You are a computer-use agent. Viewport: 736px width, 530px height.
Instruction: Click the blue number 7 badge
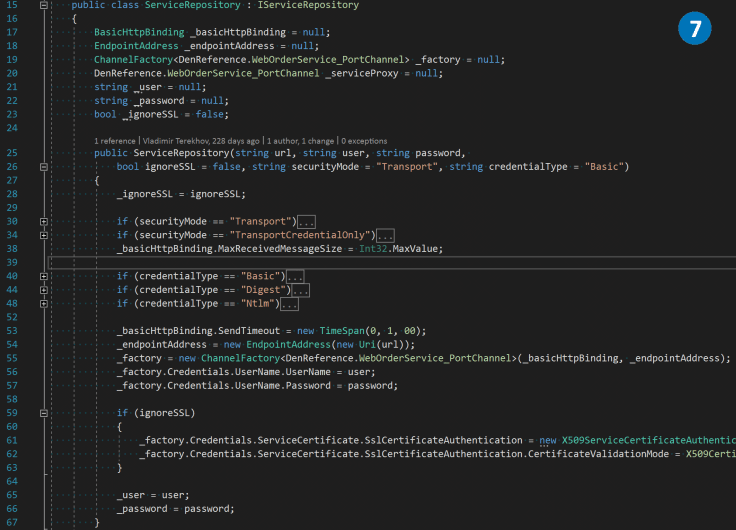694,29
